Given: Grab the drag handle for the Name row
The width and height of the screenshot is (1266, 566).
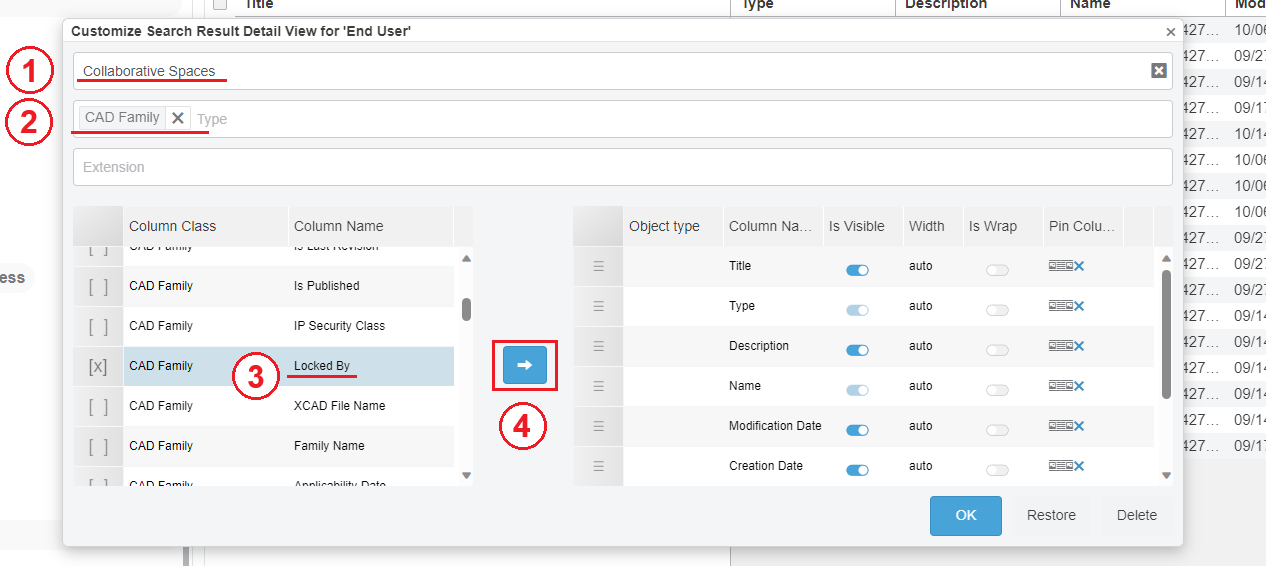Looking at the screenshot, I should point(598,386).
